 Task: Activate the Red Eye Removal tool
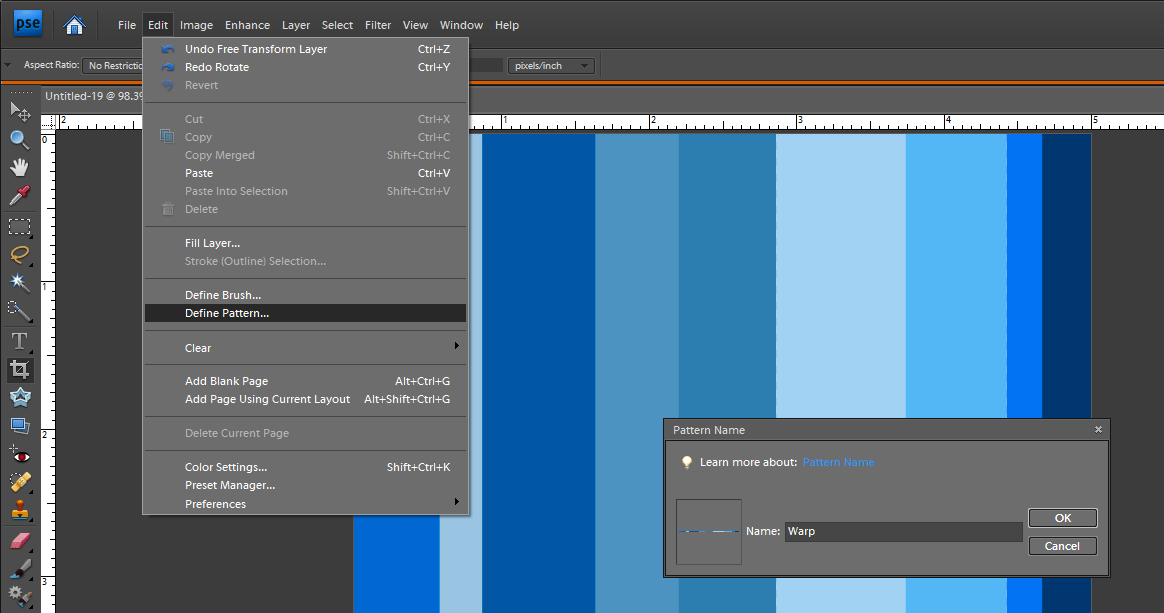[x=19, y=455]
